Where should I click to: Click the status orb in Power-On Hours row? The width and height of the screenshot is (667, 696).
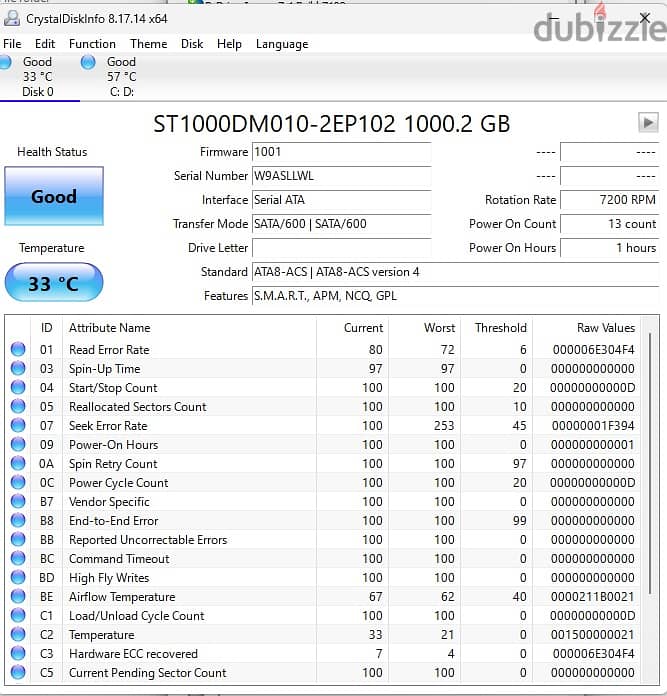click(18, 444)
